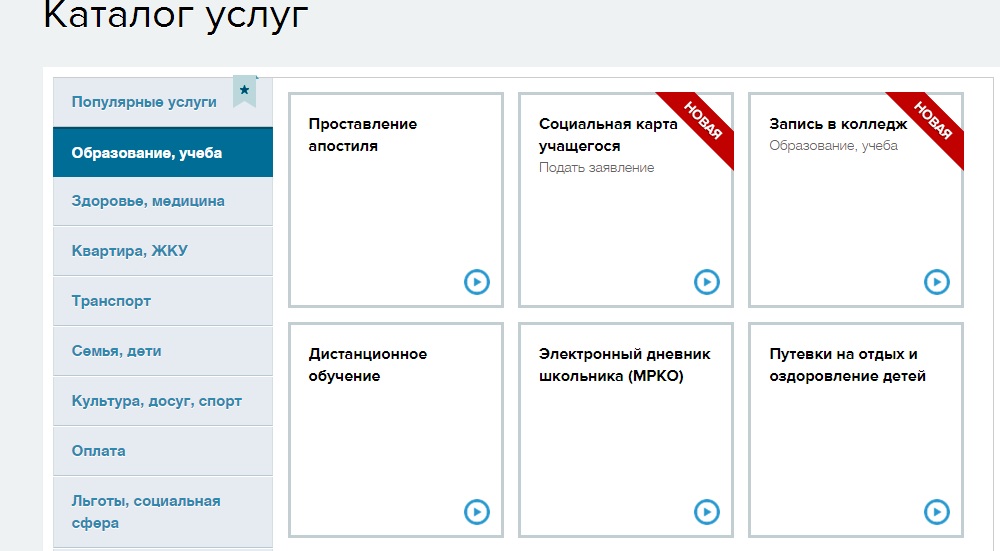Viewport: 1000px width, 551px height.
Task: Select Образование, учеба category
Action: [147, 153]
